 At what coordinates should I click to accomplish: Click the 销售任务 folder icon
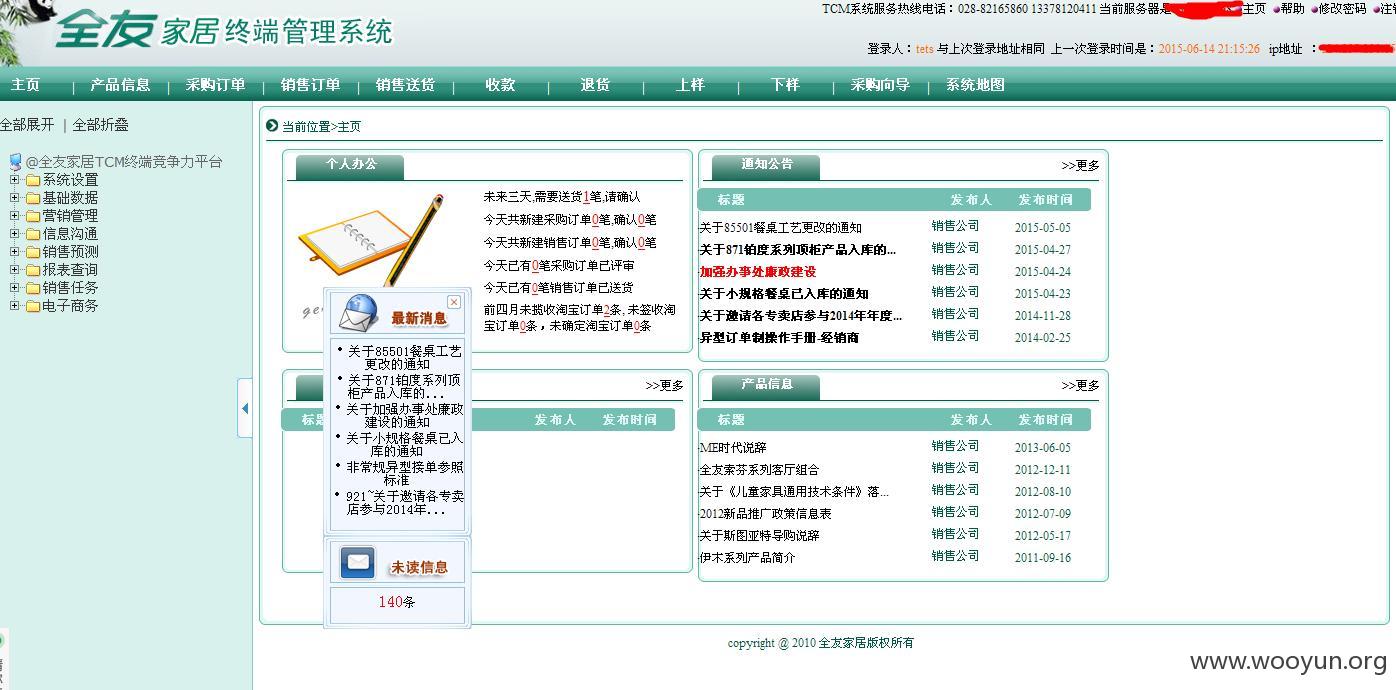[33, 289]
